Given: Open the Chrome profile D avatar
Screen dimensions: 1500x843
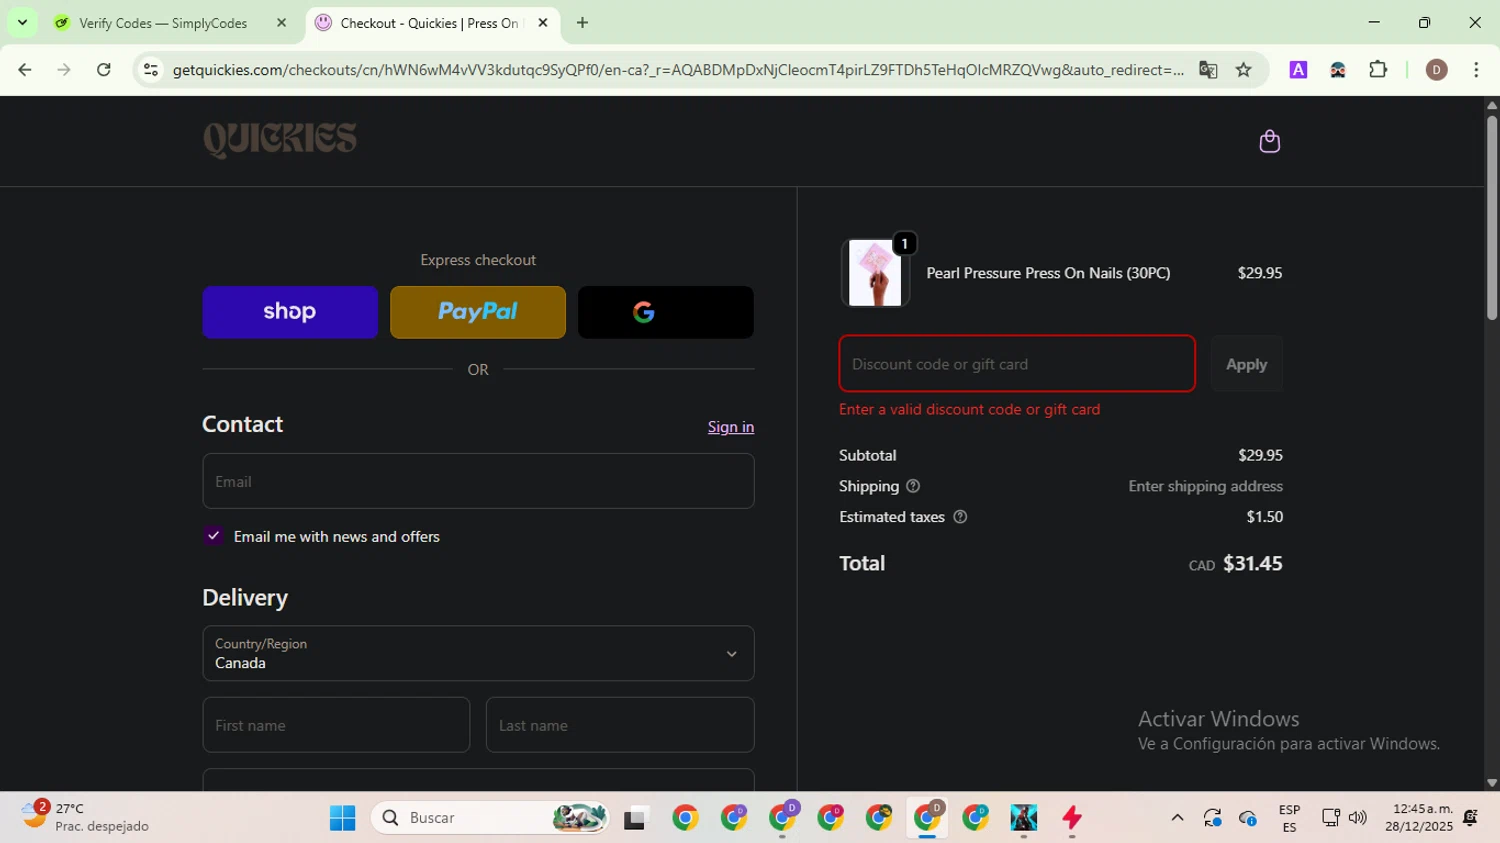Looking at the screenshot, I should click(x=1437, y=70).
